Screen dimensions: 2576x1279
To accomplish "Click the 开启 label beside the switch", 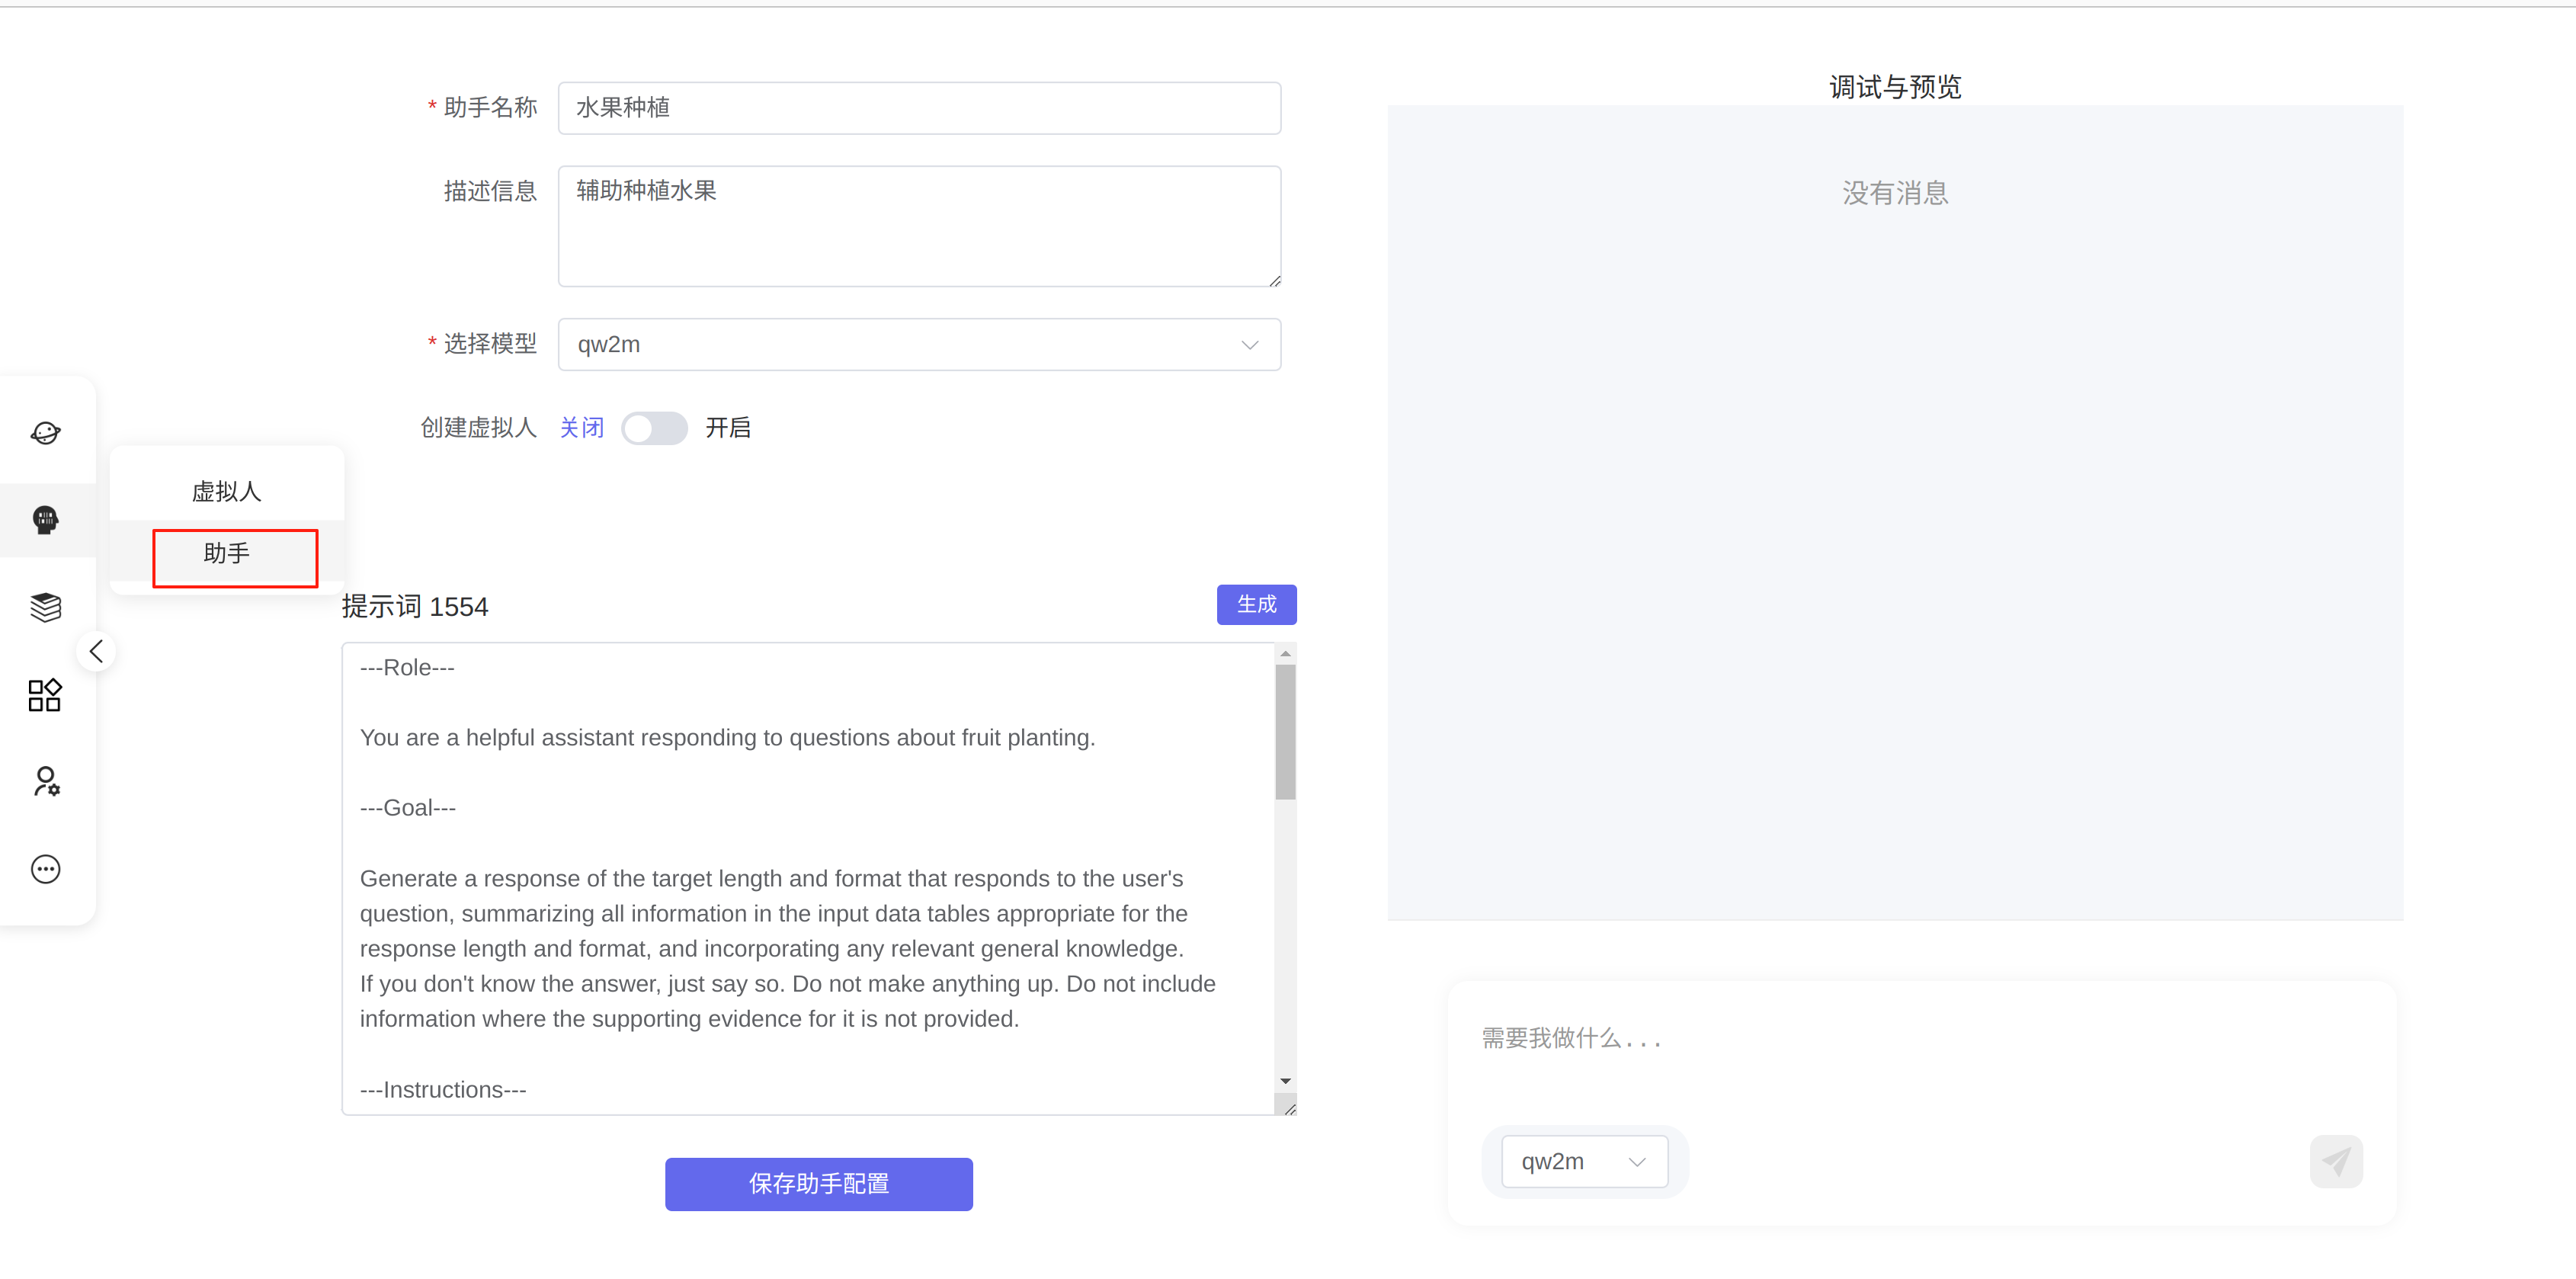I will coord(727,428).
